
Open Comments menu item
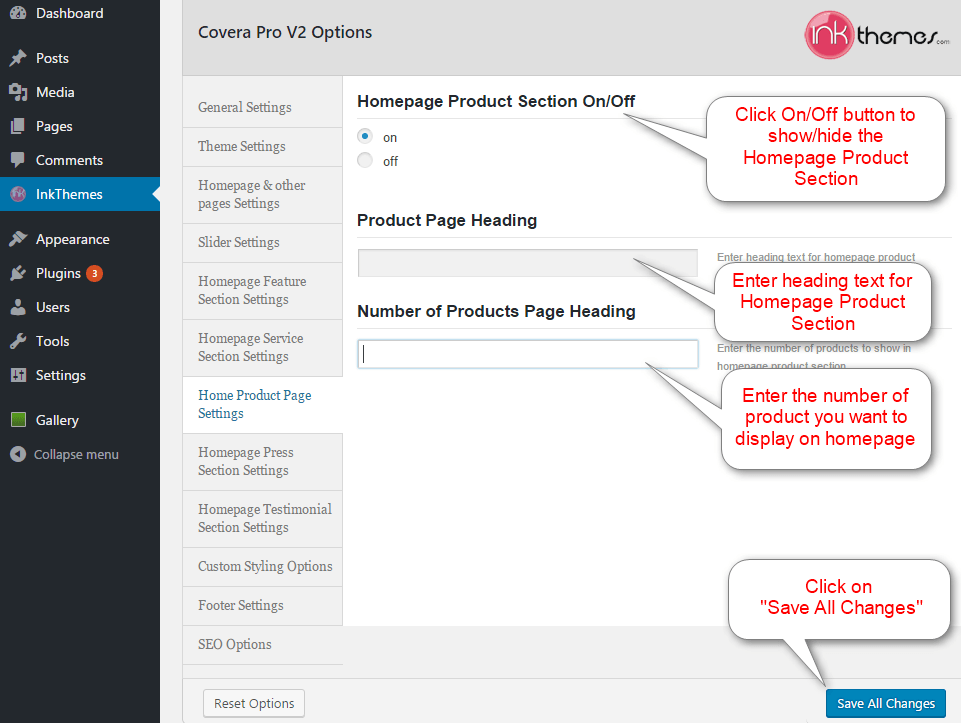80,160
